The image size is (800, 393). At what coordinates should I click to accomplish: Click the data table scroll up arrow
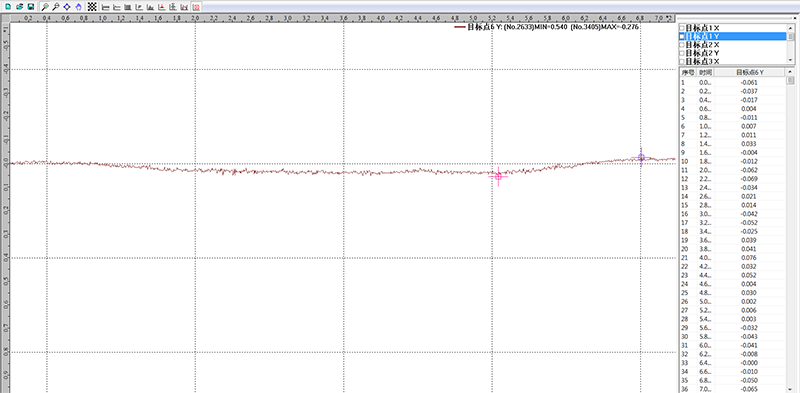click(791, 71)
